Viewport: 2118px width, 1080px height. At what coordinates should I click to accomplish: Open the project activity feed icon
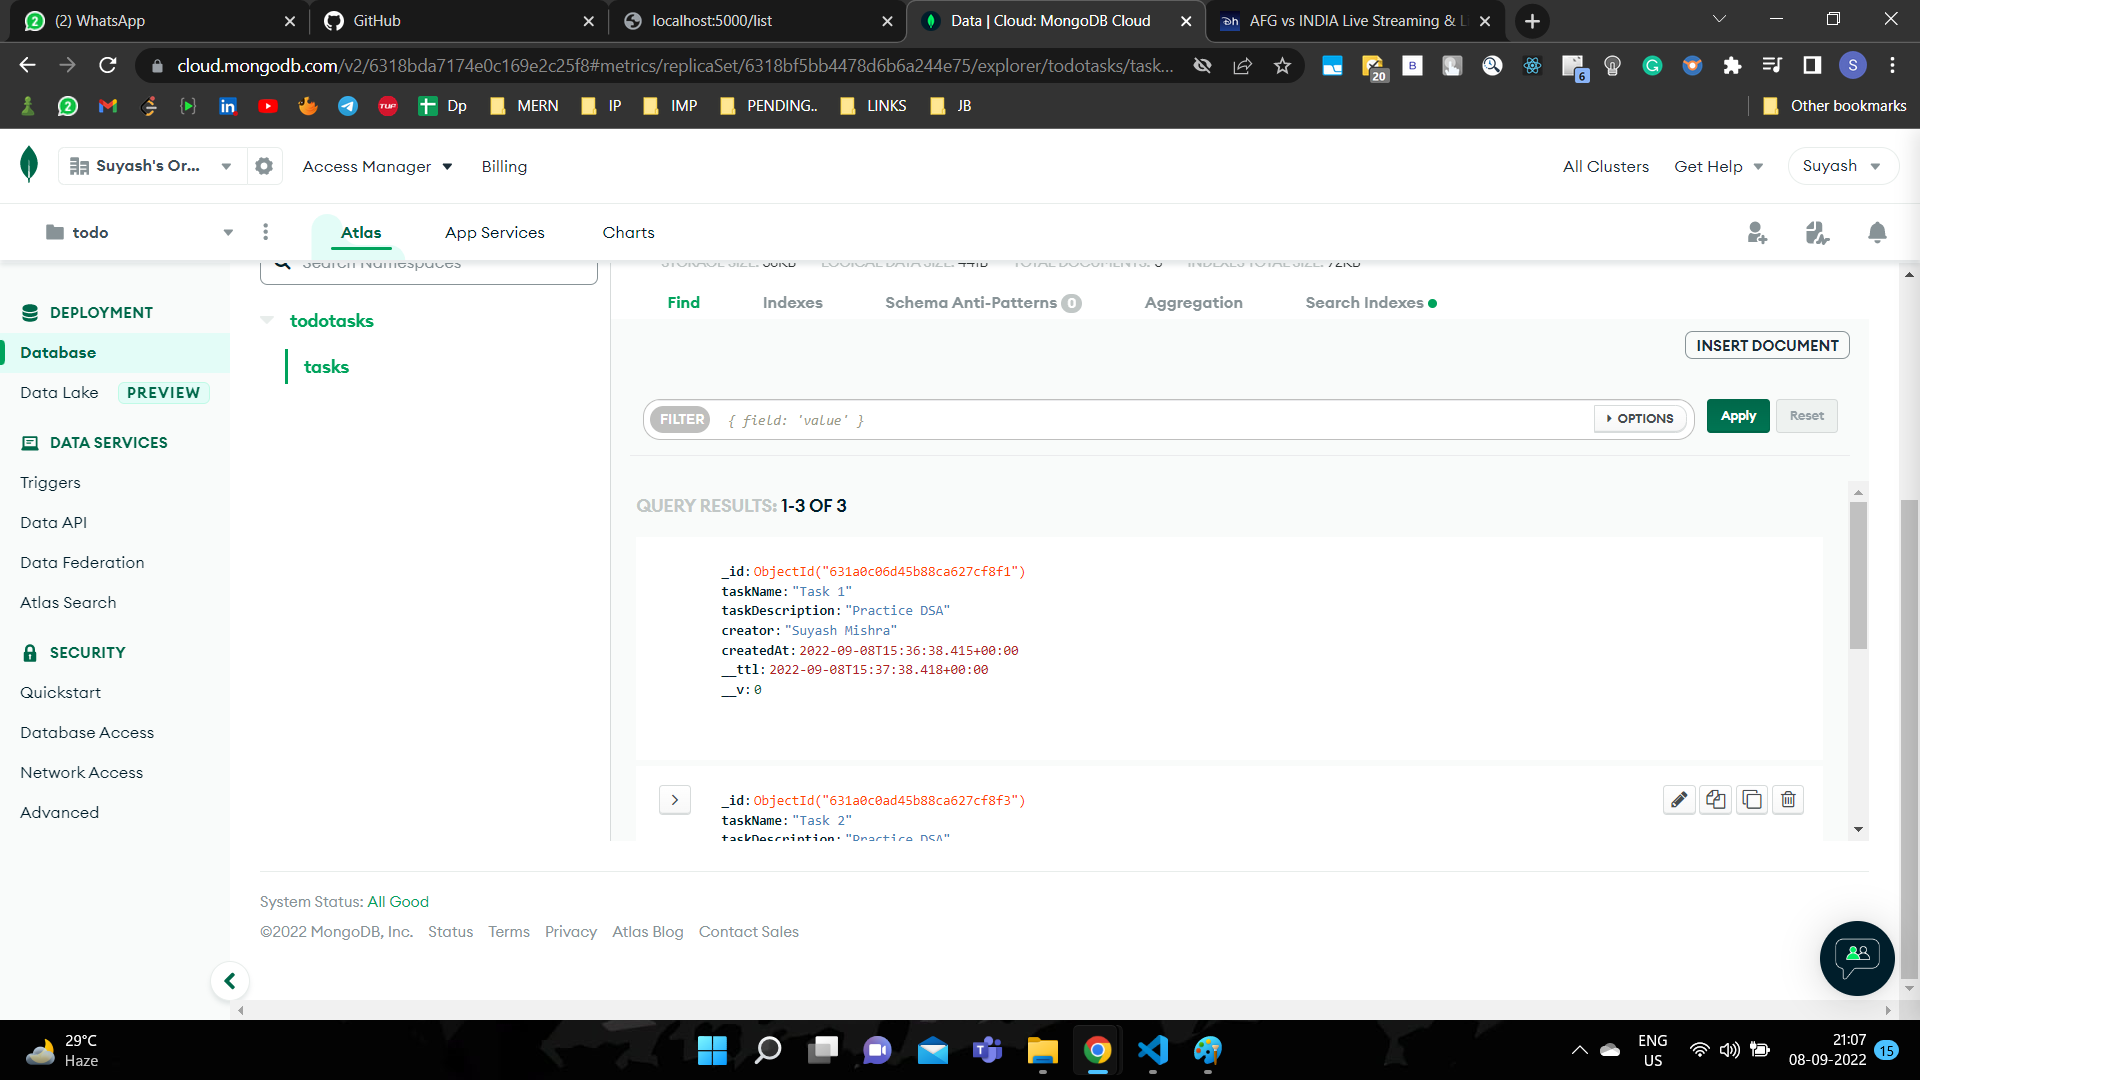pyautogui.click(x=1817, y=233)
